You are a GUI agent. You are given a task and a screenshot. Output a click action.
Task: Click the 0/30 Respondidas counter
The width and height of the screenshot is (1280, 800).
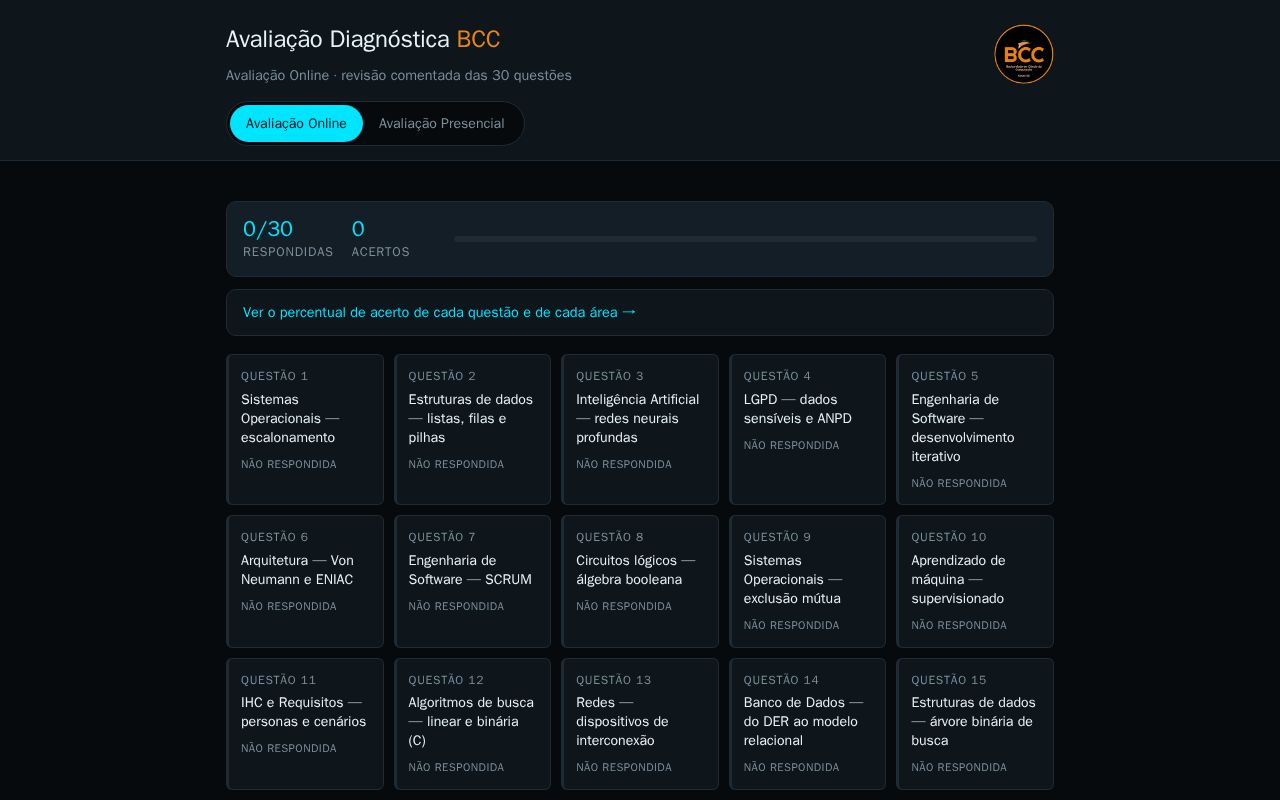click(x=288, y=239)
